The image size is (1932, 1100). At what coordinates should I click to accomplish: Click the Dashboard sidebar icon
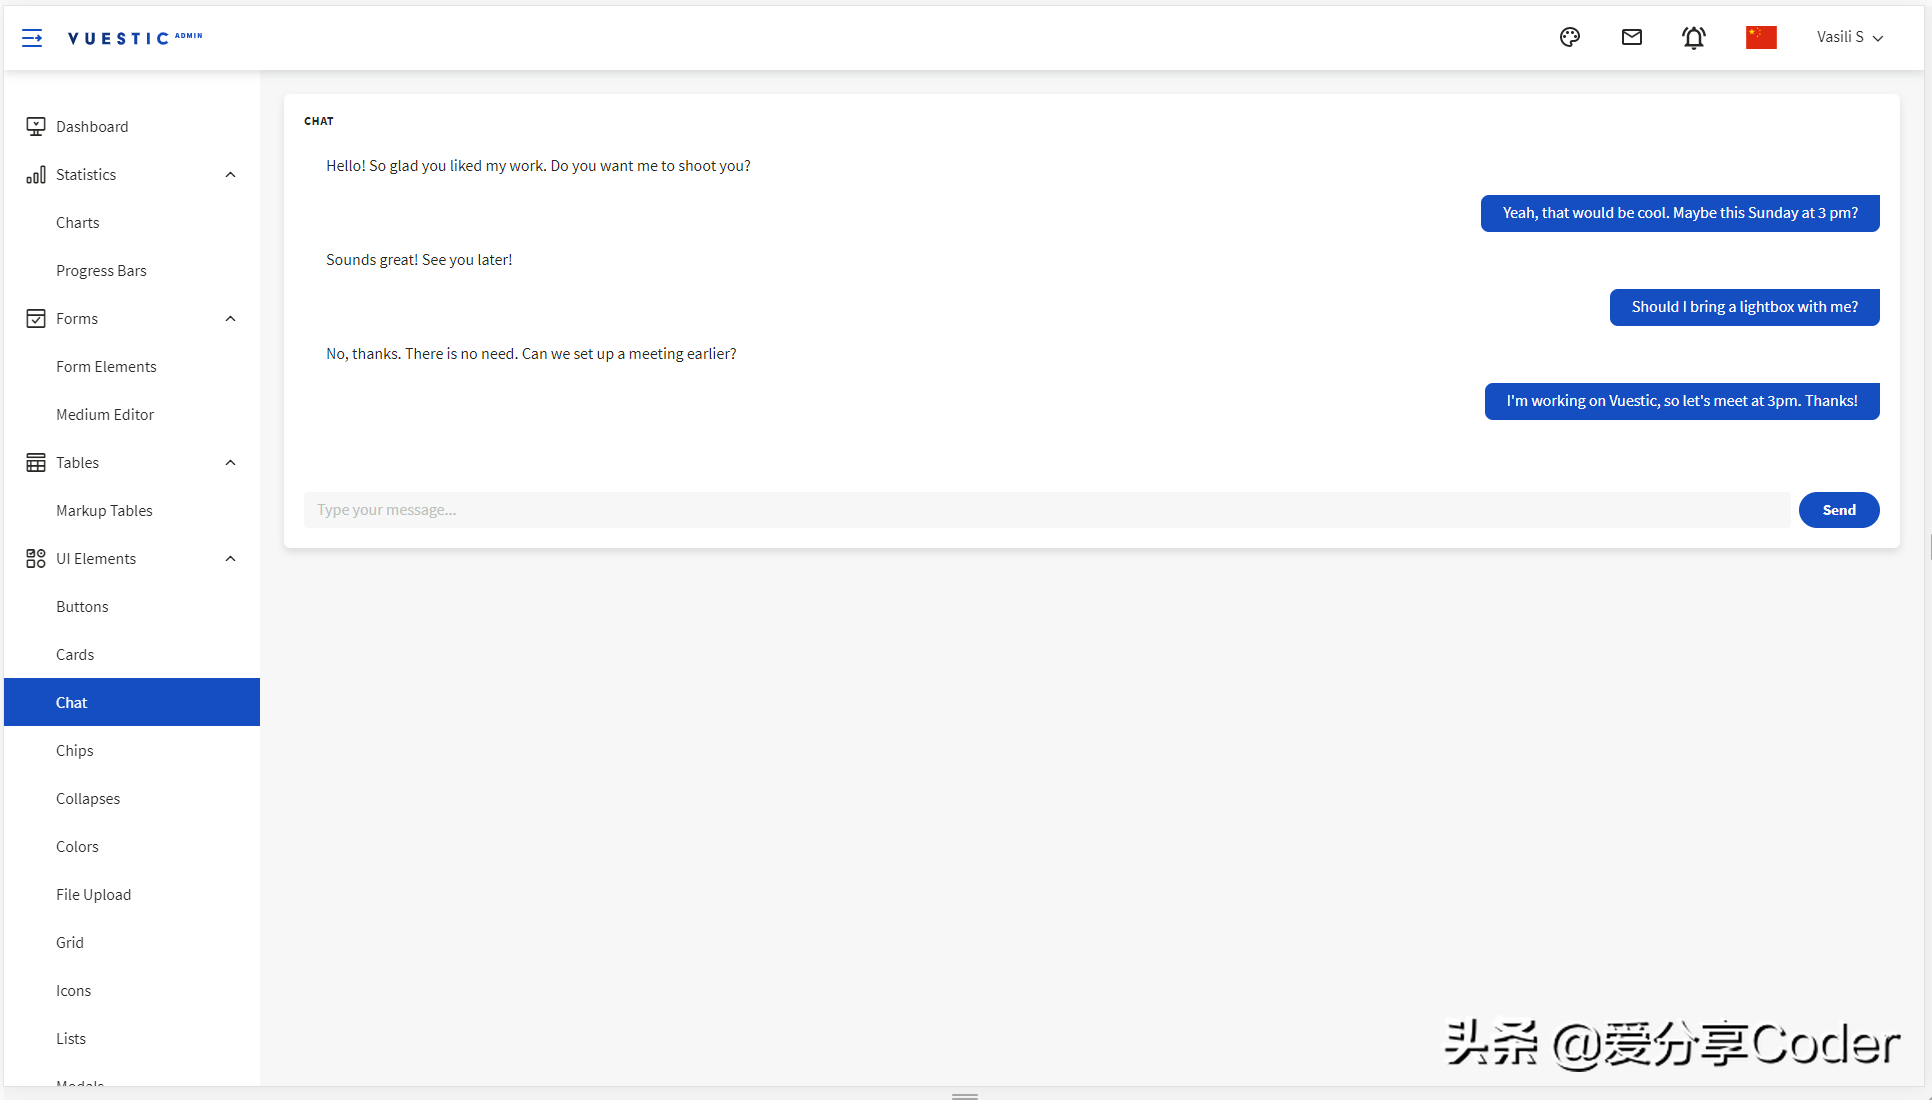click(x=34, y=125)
